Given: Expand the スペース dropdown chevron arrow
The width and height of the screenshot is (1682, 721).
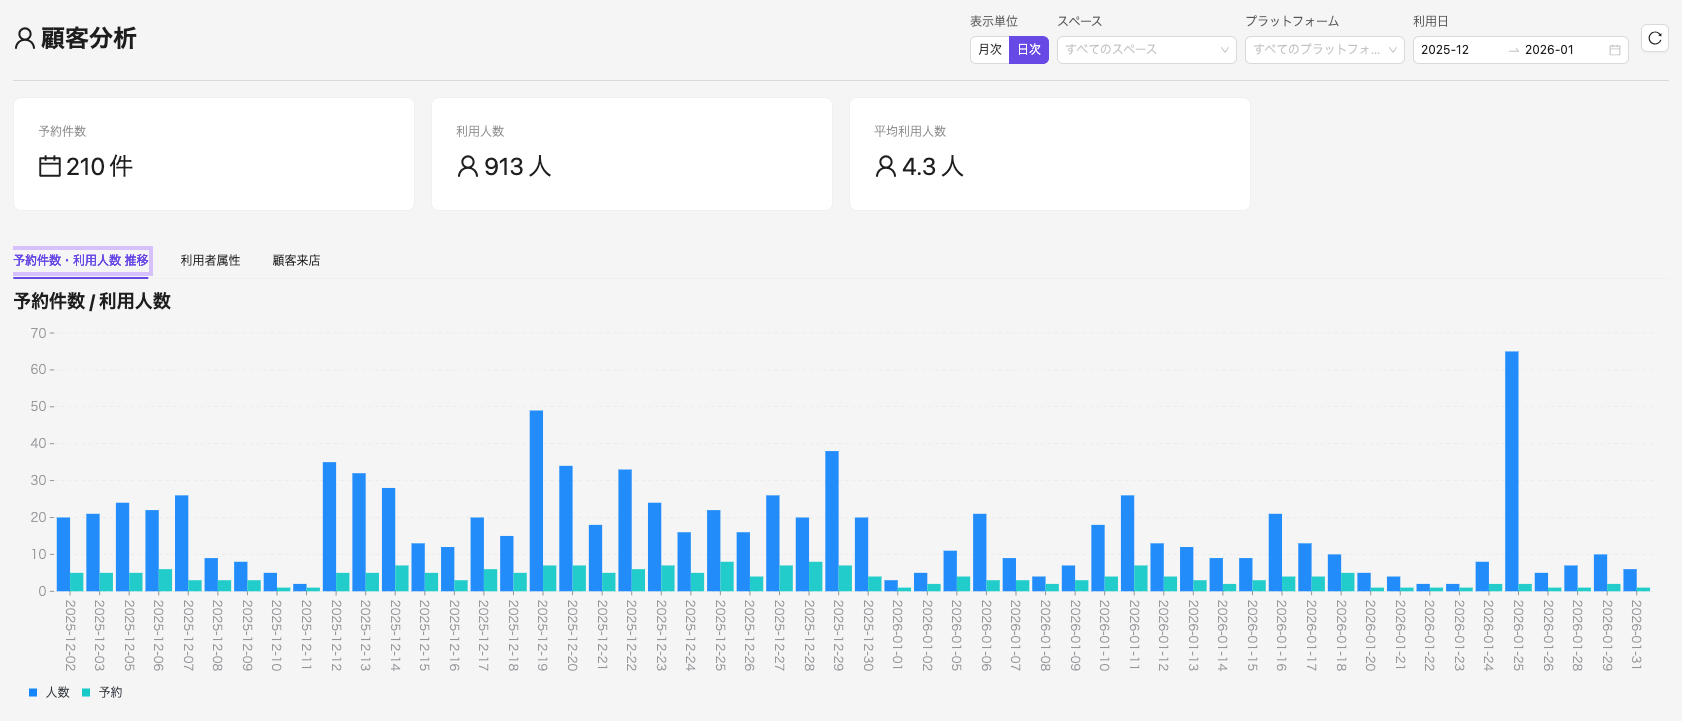Looking at the screenshot, I should (x=1225, y=50).
